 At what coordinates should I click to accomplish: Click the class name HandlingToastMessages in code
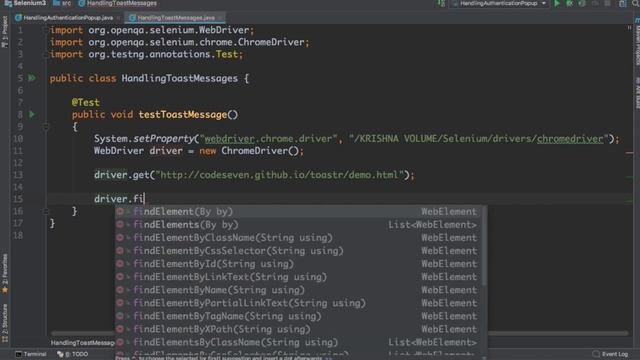point(180,78)
